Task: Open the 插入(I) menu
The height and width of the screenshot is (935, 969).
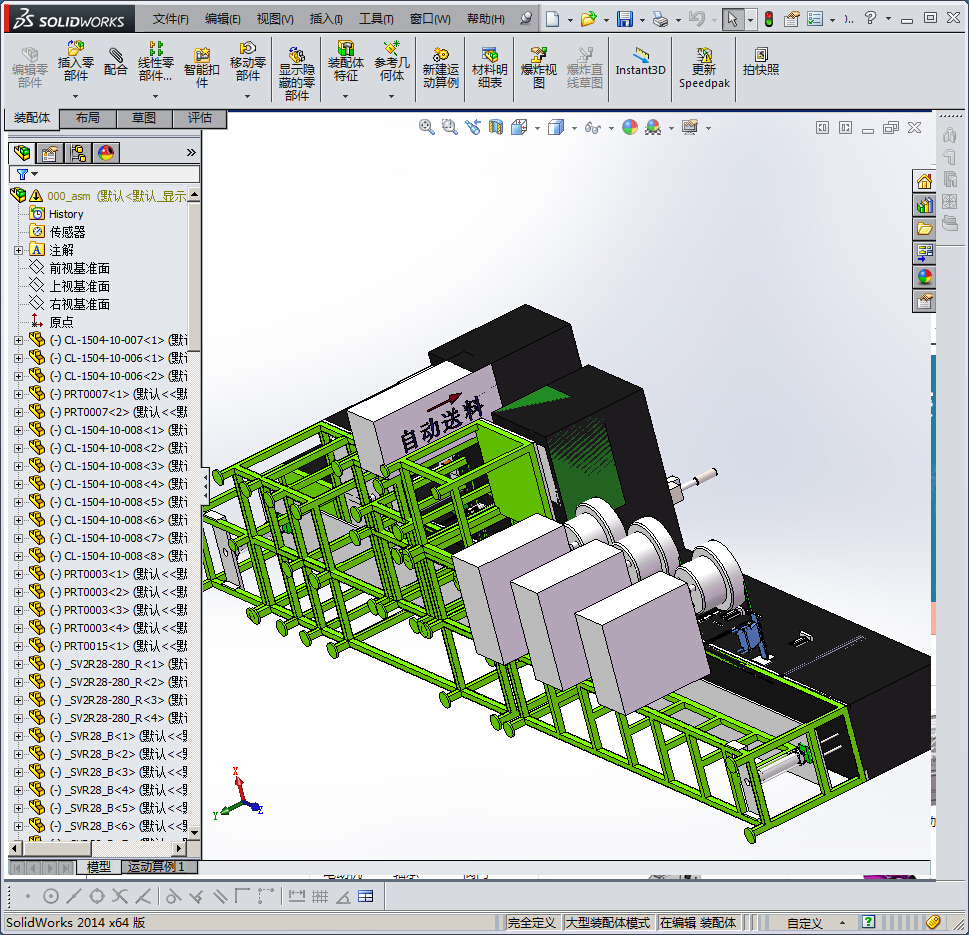Action: (x=326, y=19)
